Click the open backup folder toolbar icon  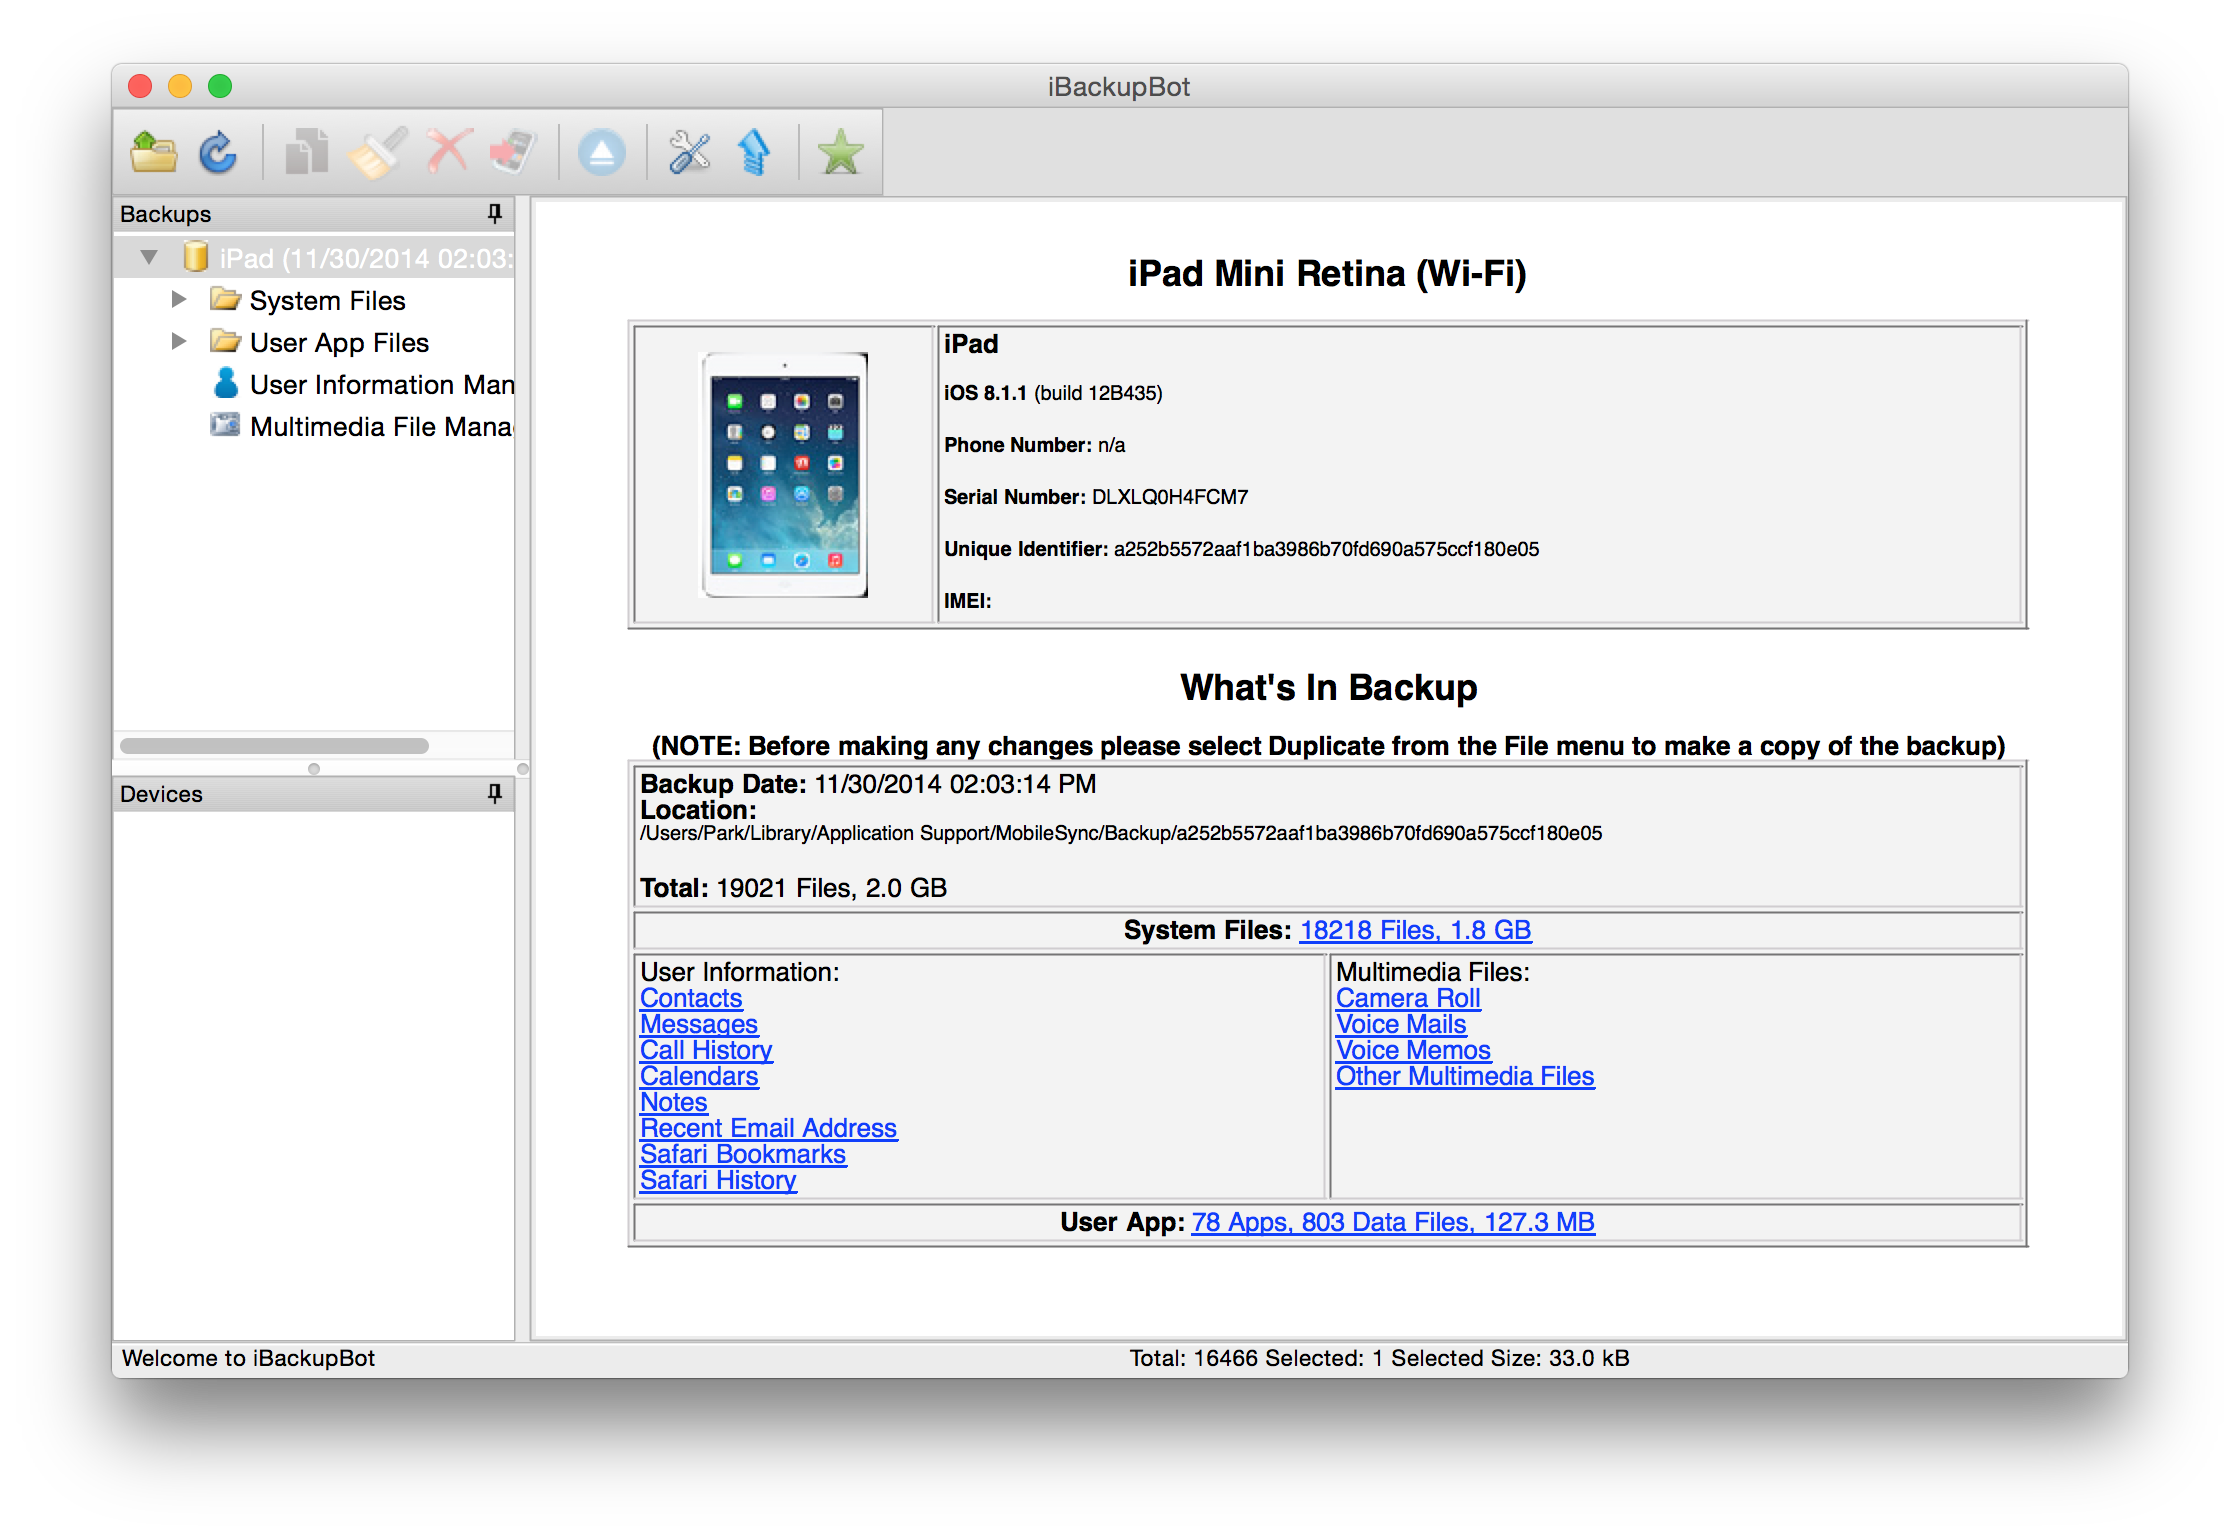click(x=153, y=153)
